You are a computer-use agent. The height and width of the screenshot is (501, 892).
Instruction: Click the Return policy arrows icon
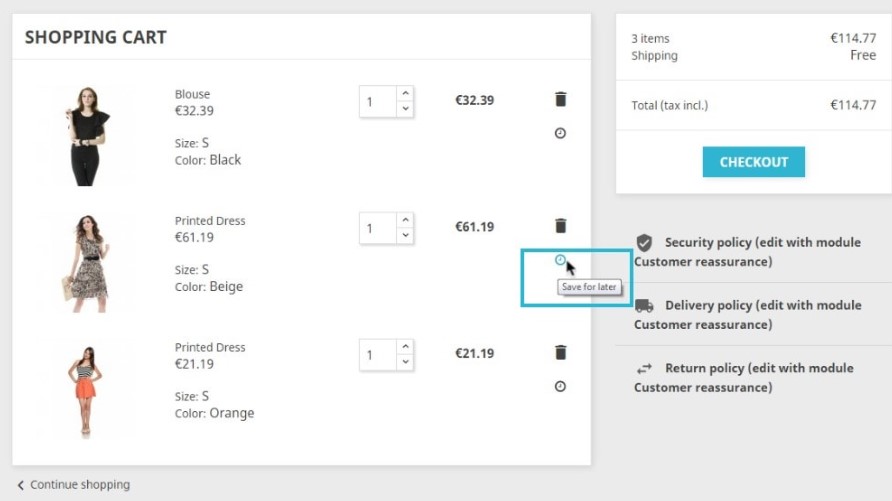click(x=644, y=369)
